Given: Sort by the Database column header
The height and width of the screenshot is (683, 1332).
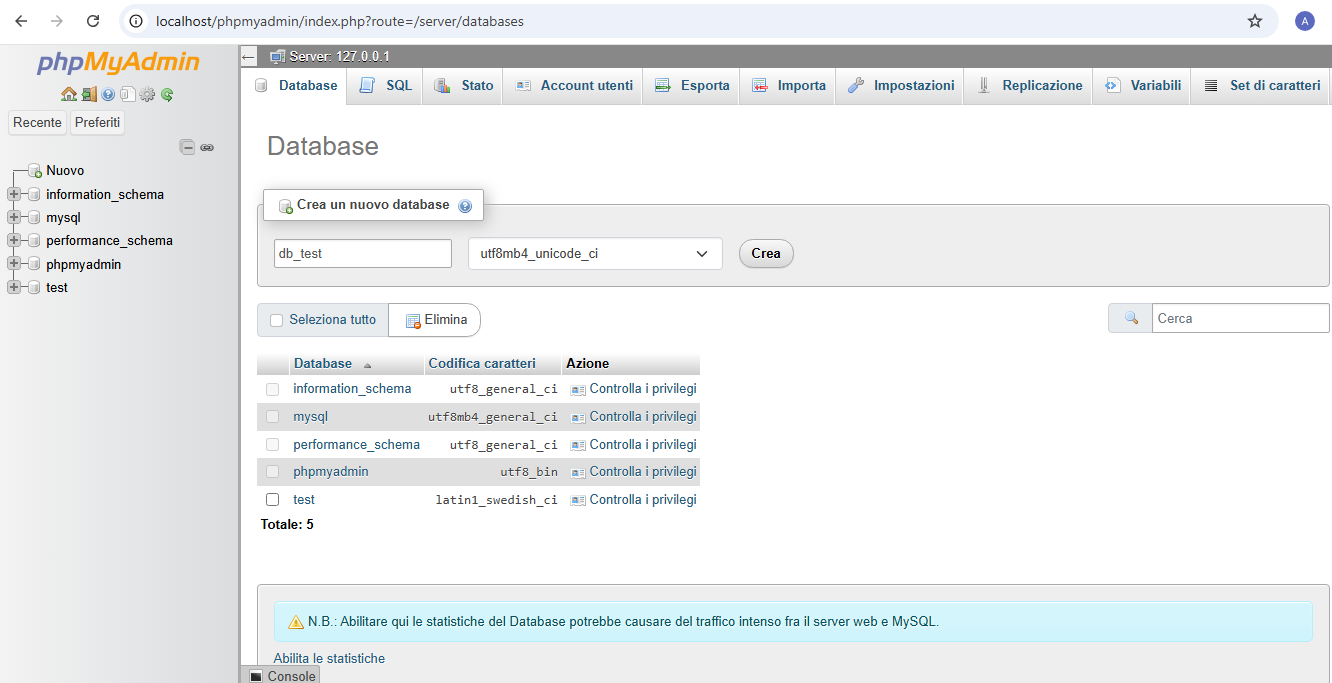Looking at the screenshot, I should coord(323,363).
